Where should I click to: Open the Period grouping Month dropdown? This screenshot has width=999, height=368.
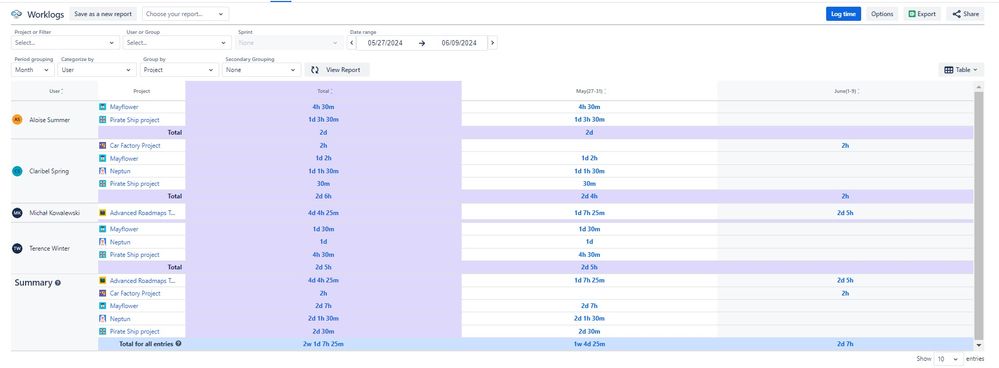click(32, 70)
